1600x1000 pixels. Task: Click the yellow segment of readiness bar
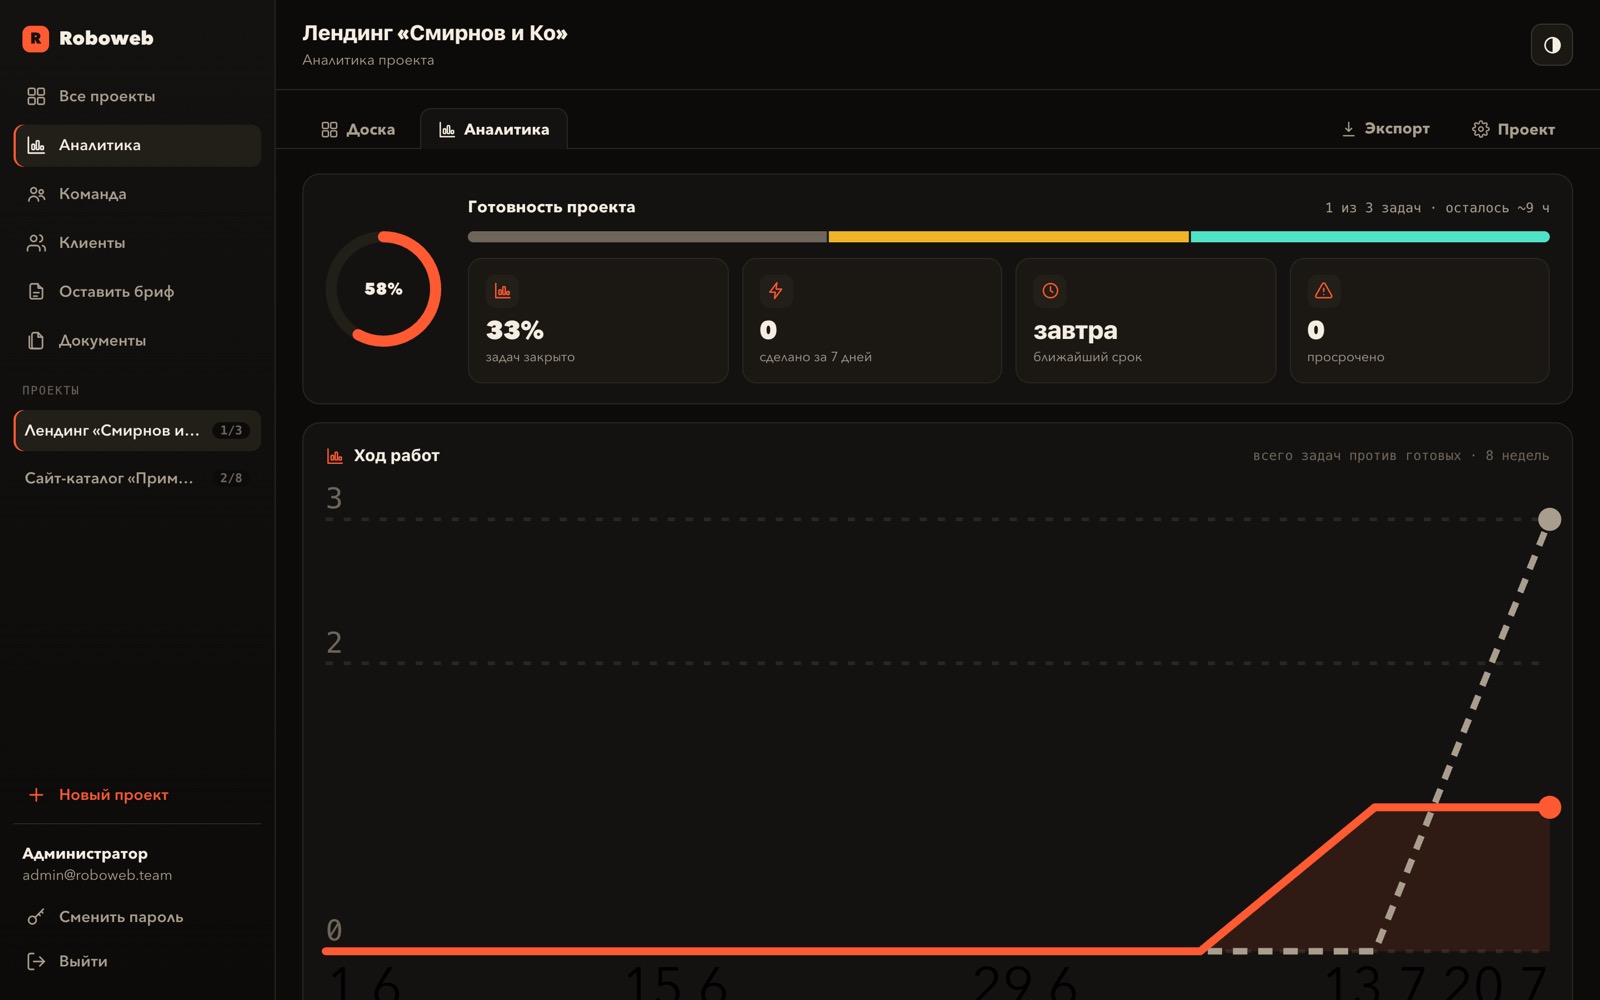1008,237
